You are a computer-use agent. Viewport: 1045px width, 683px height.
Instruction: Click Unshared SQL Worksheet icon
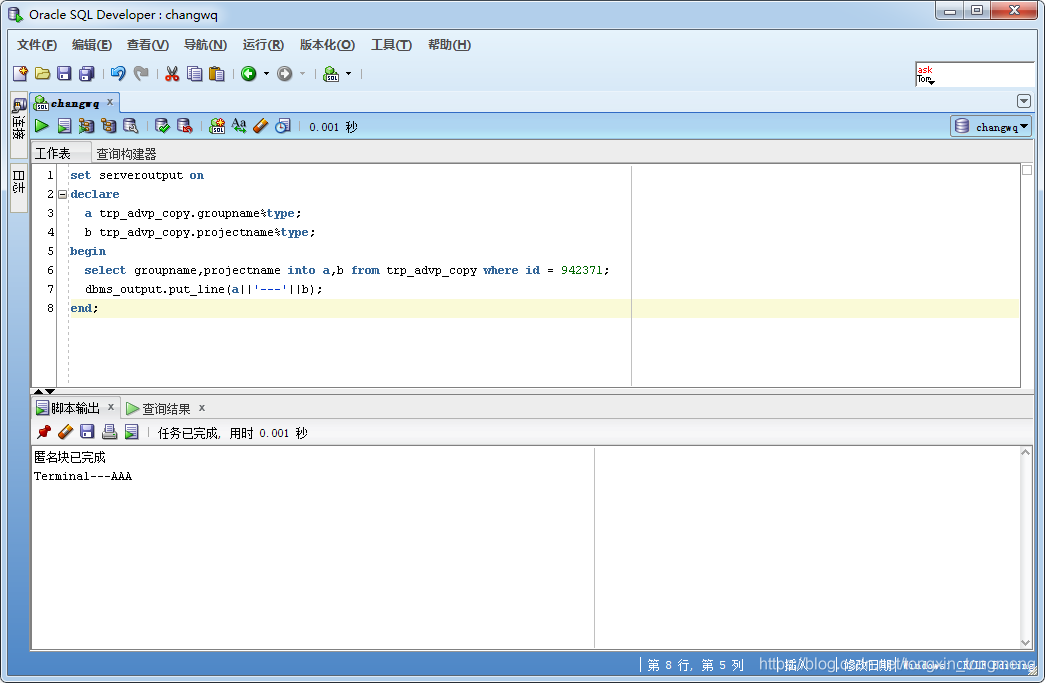[x=217, y=125]
